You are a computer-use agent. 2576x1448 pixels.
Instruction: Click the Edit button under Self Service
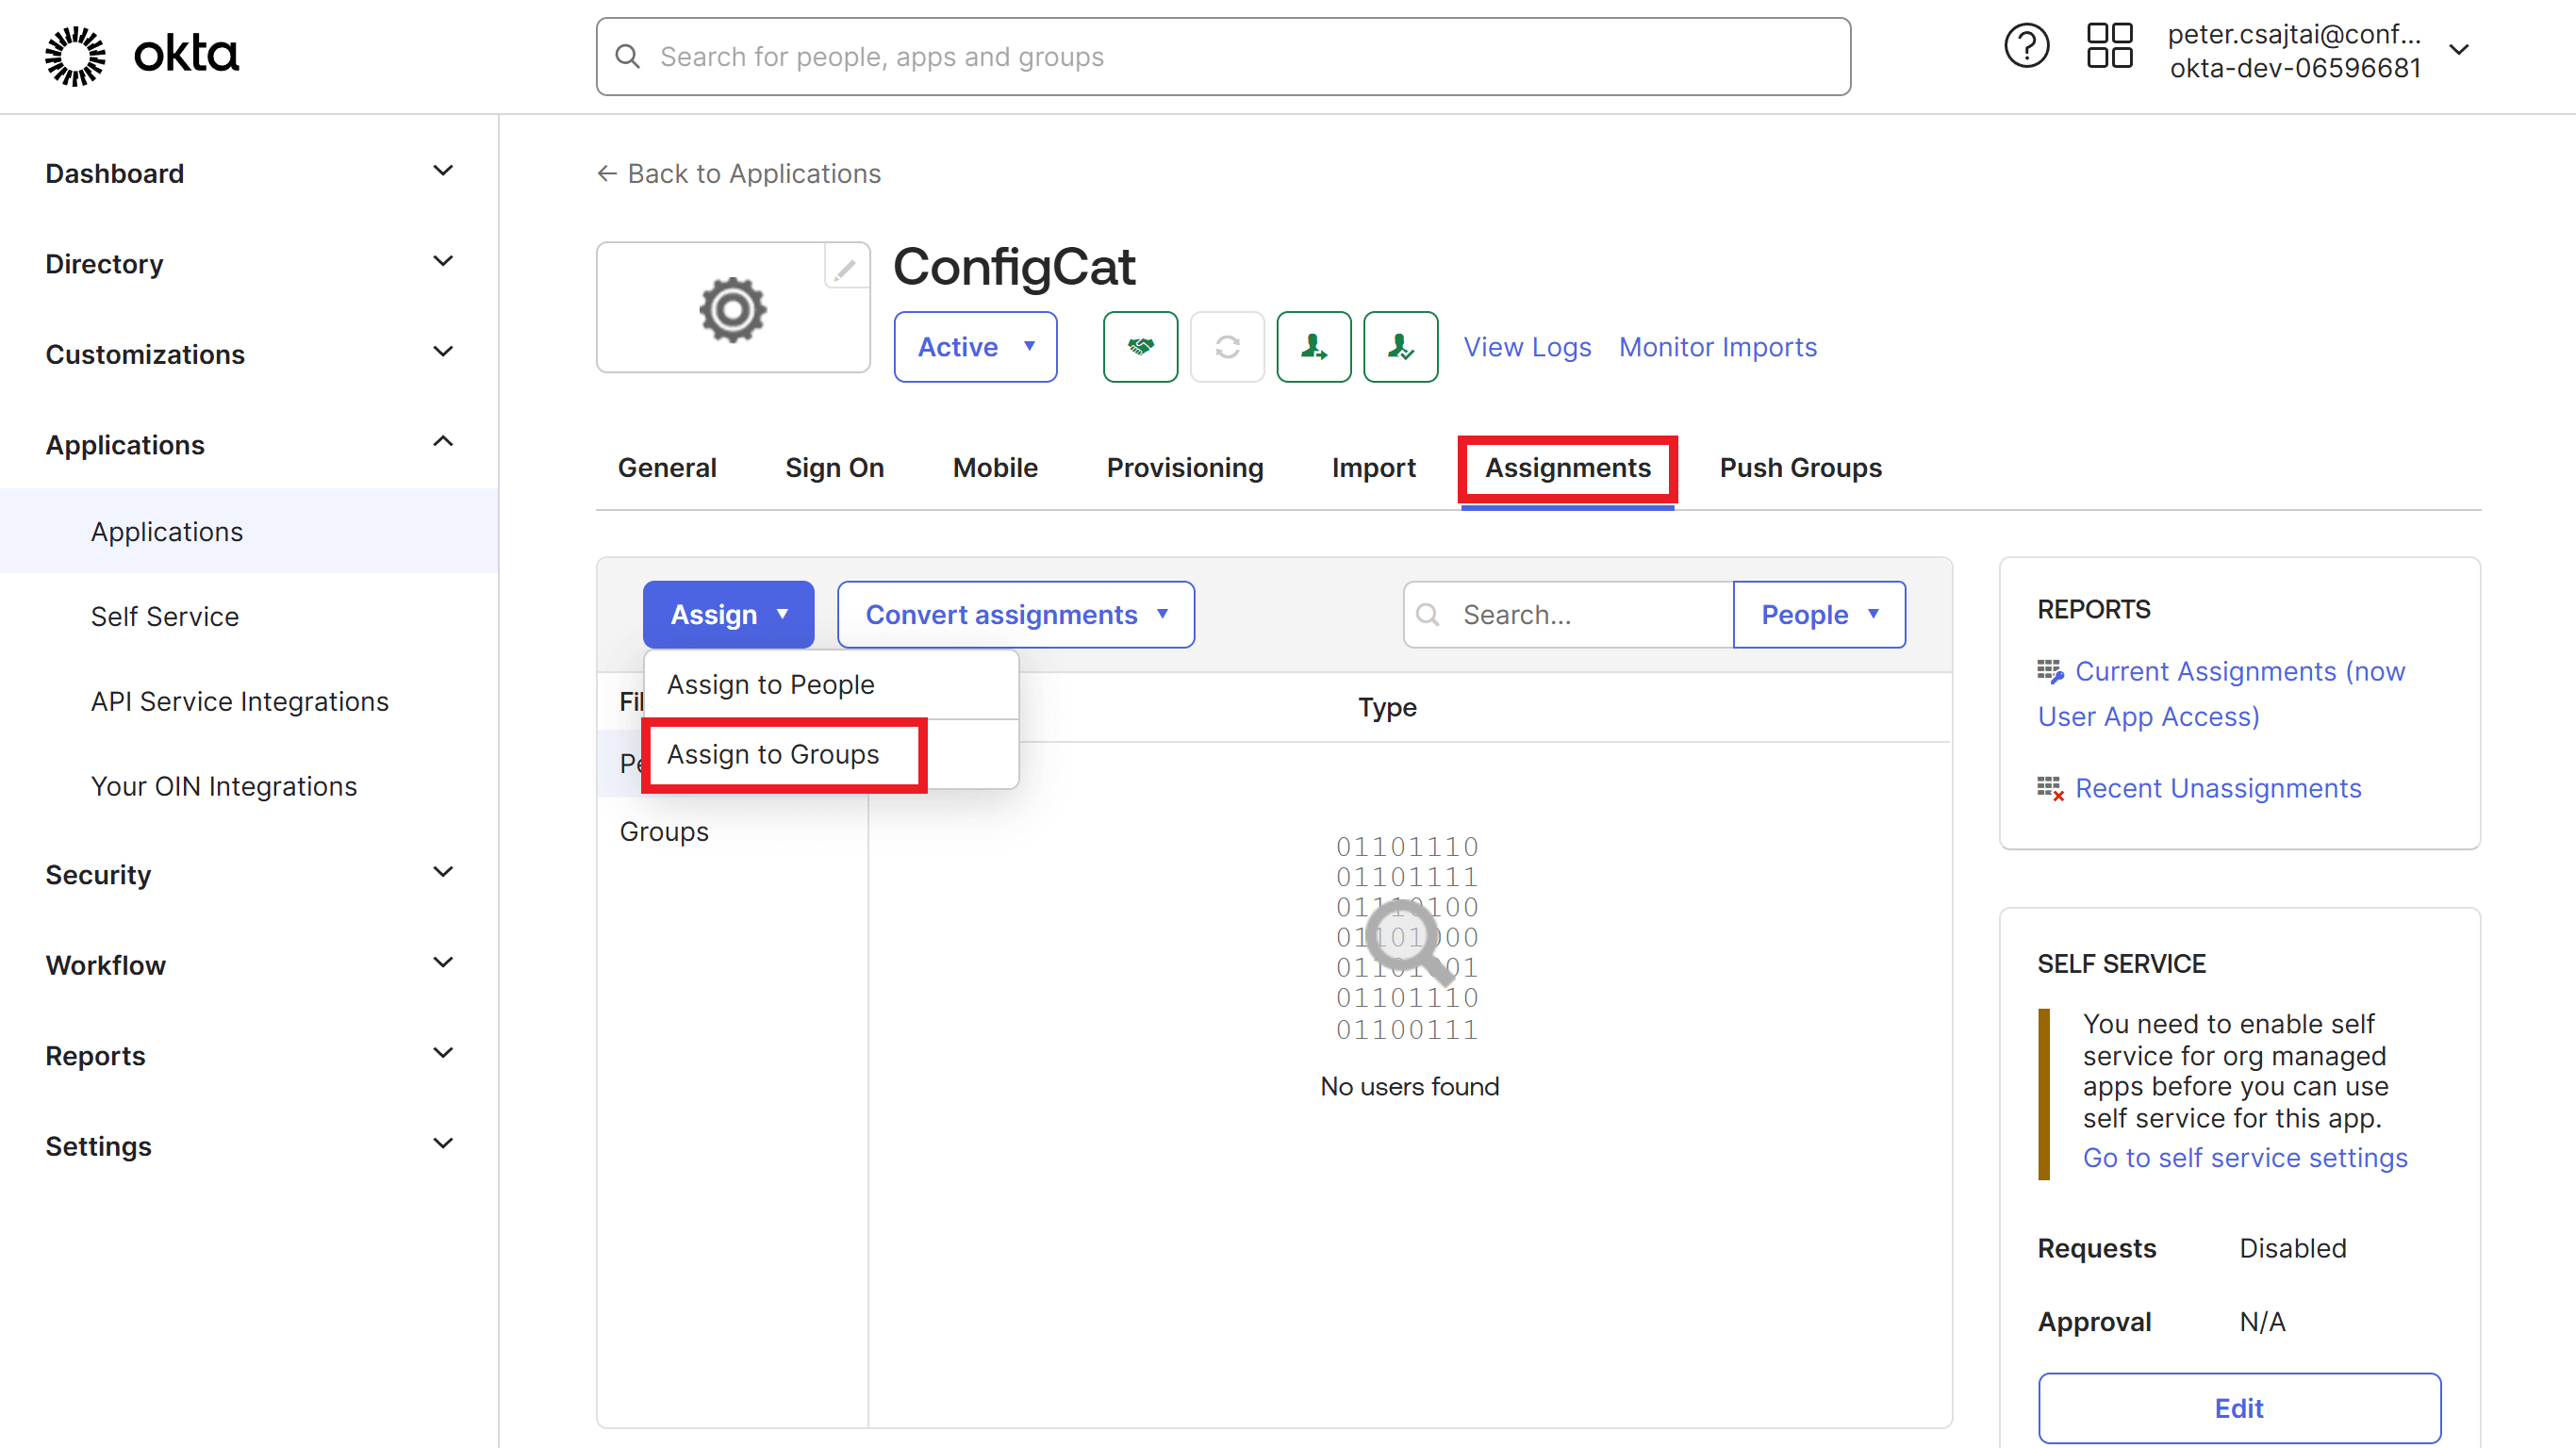point(2239,1407)
